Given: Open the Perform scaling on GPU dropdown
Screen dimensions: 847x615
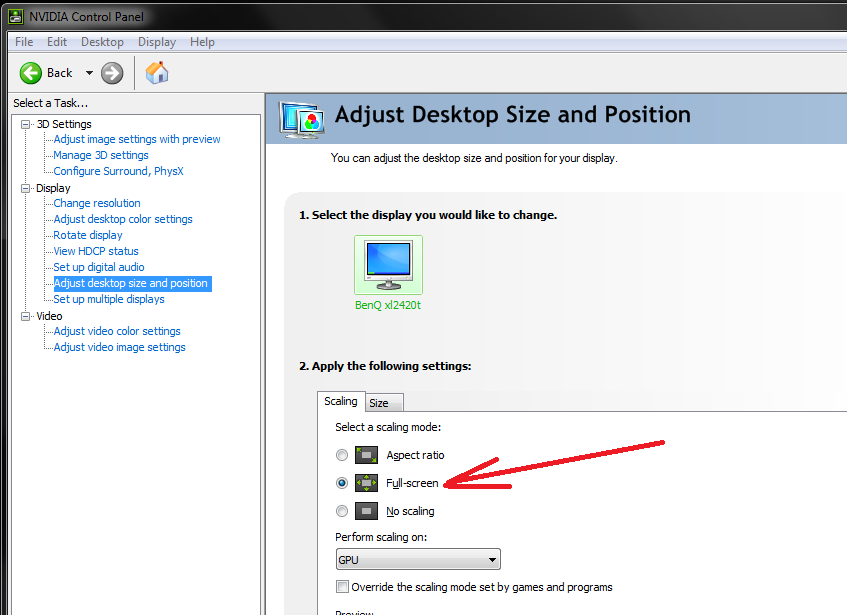Looking at the screenshot, I should (418, 559).
